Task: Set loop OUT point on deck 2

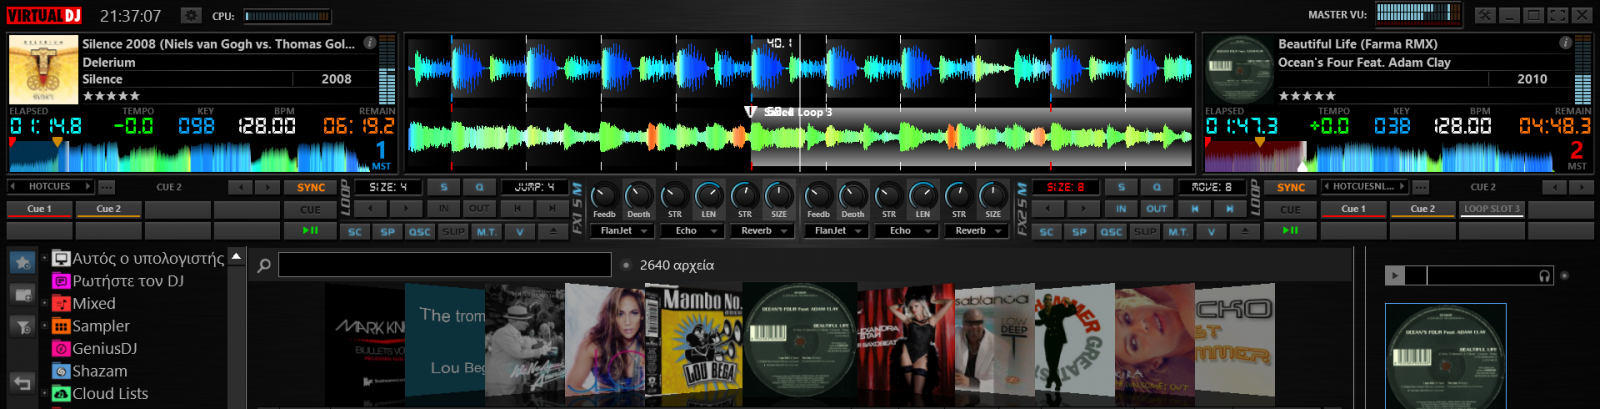Action: click(1156, 208)
